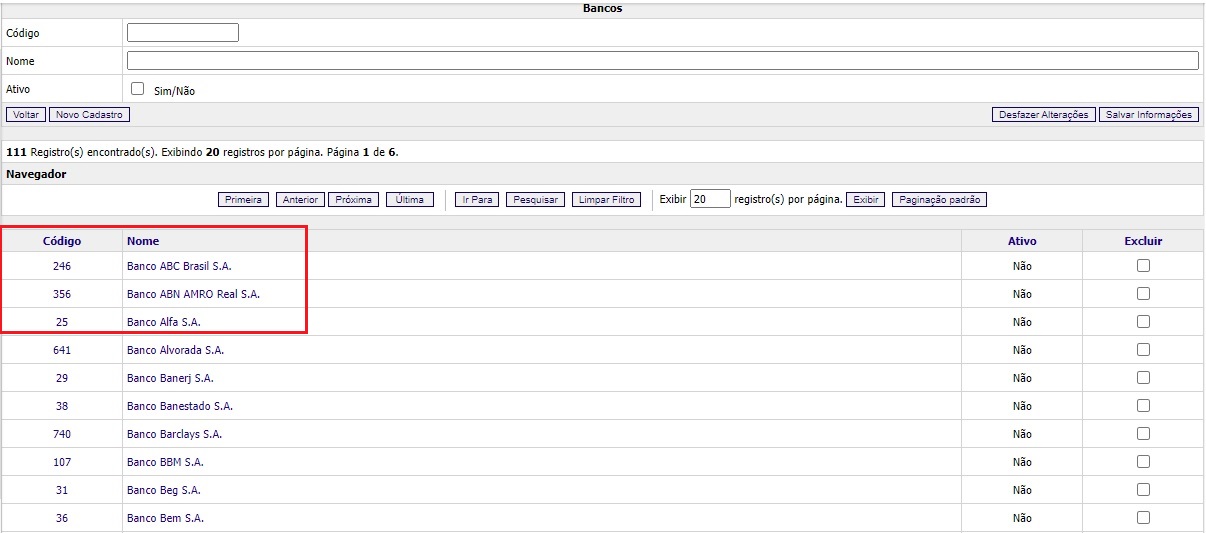Open the Banco Alfa S.A. record
This screenshot has width=1206, height=533.
pyautogui.click(x=163, y=322)
